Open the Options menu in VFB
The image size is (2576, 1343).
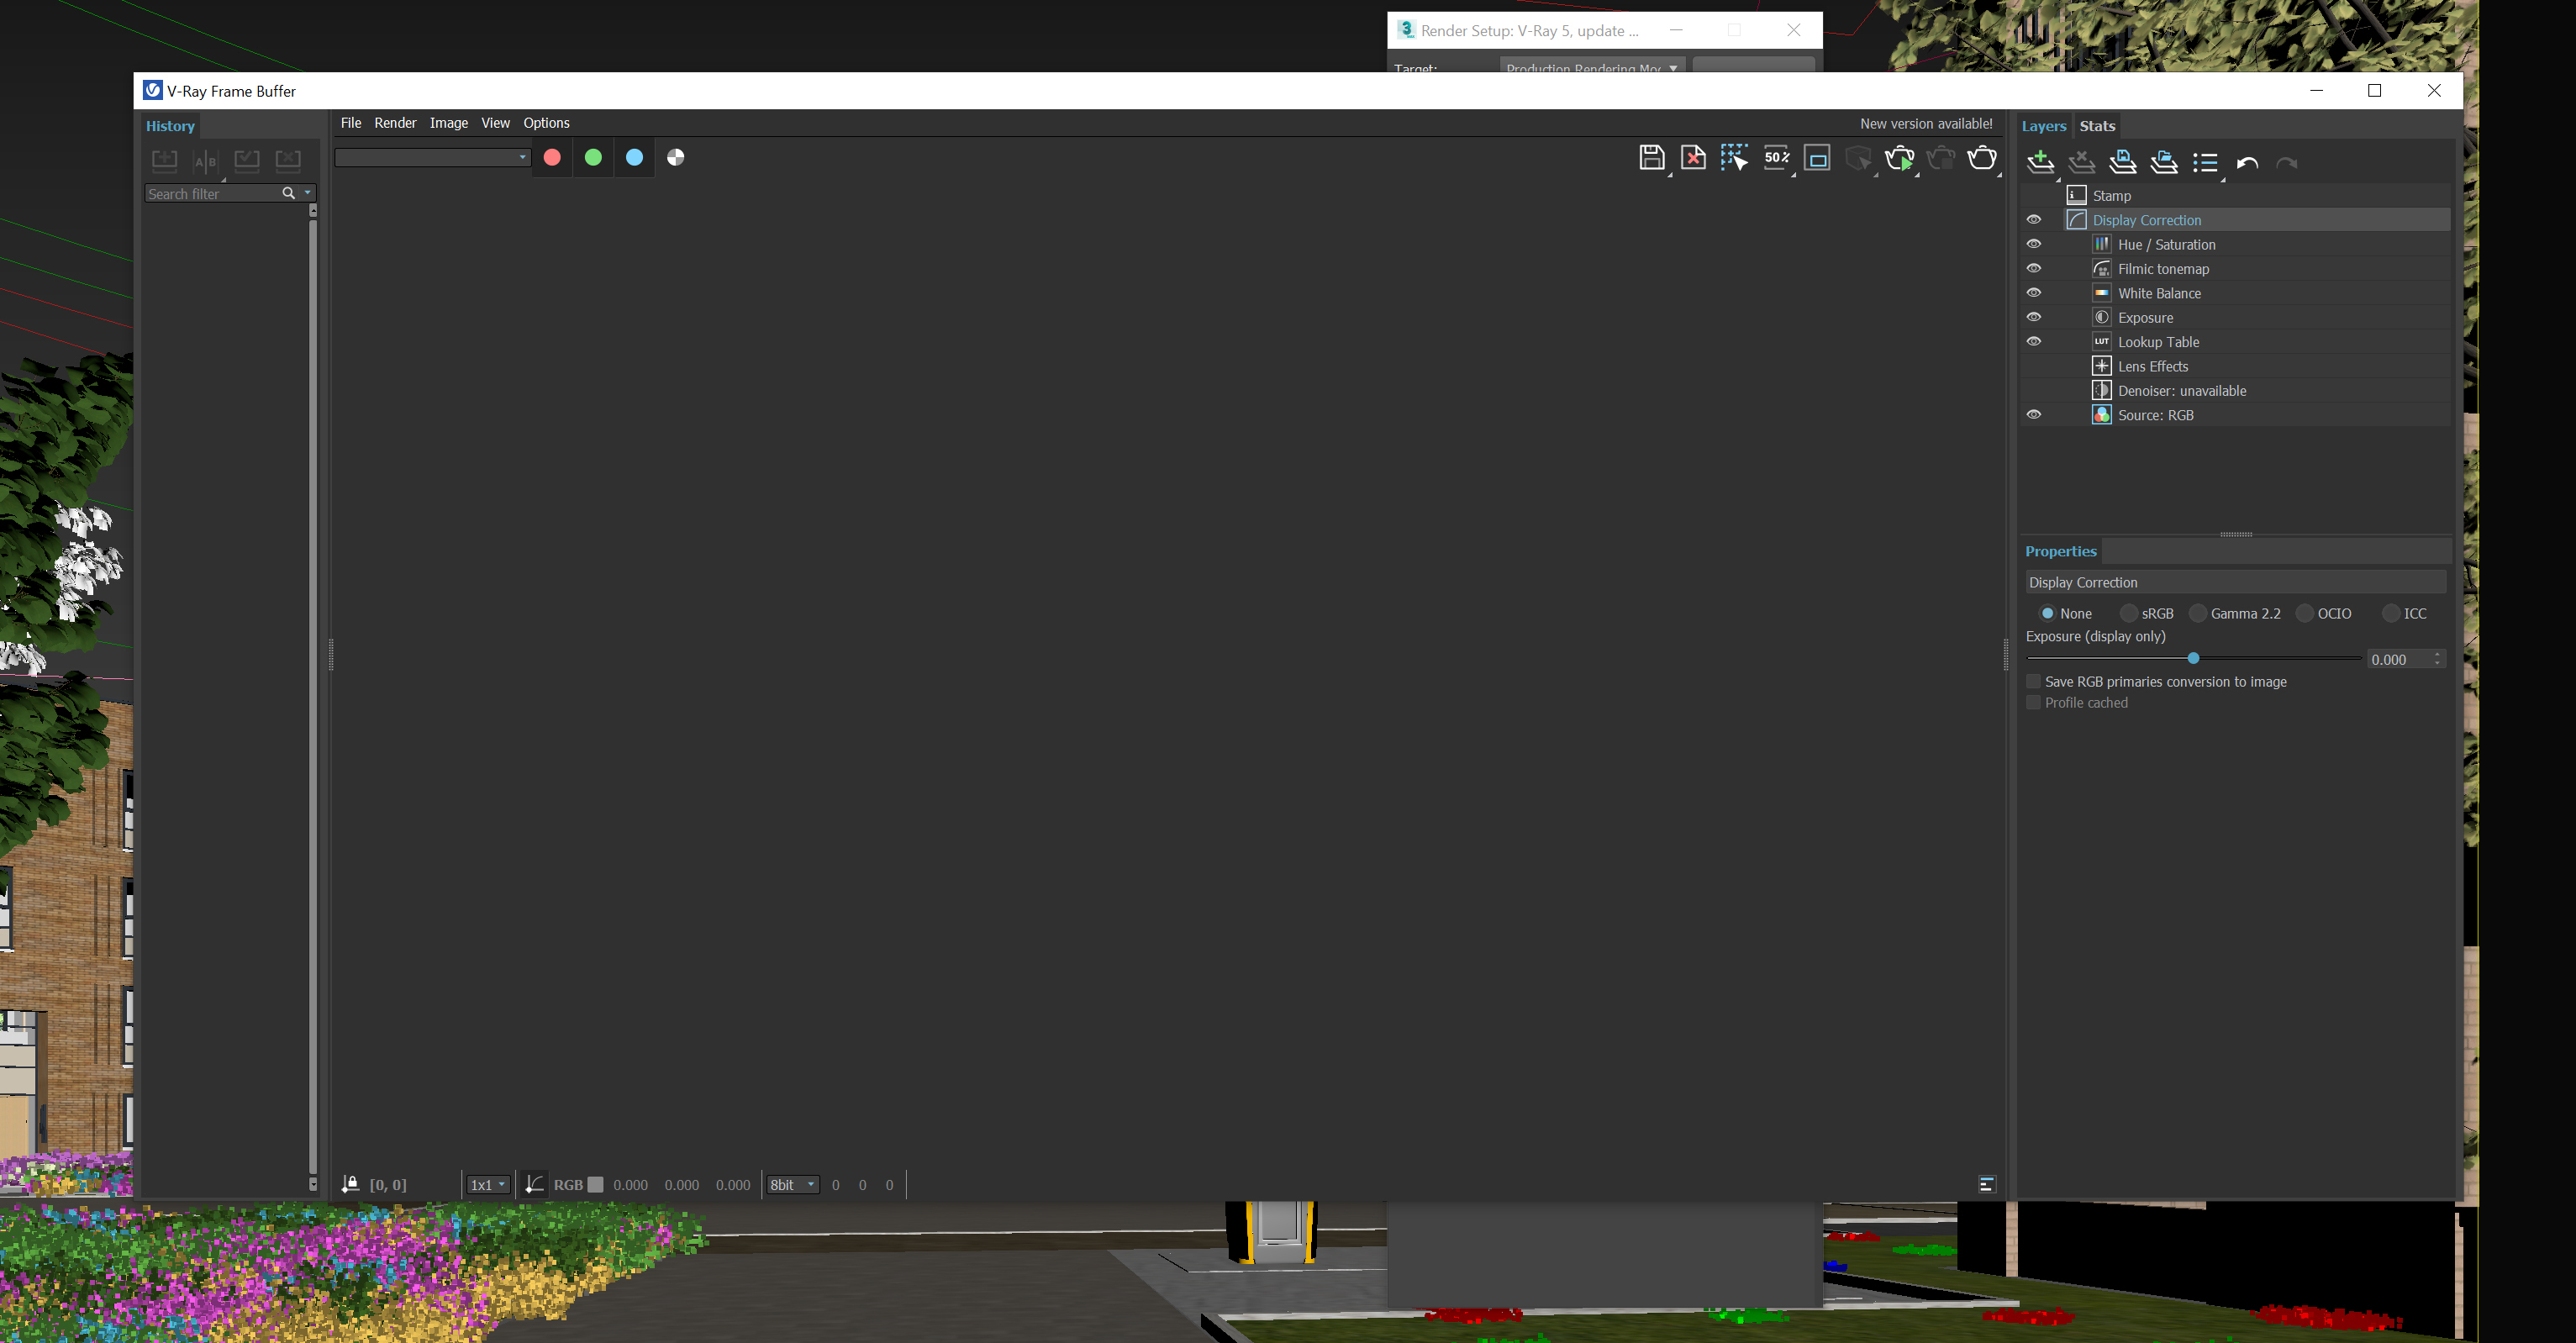coord(545,121)
